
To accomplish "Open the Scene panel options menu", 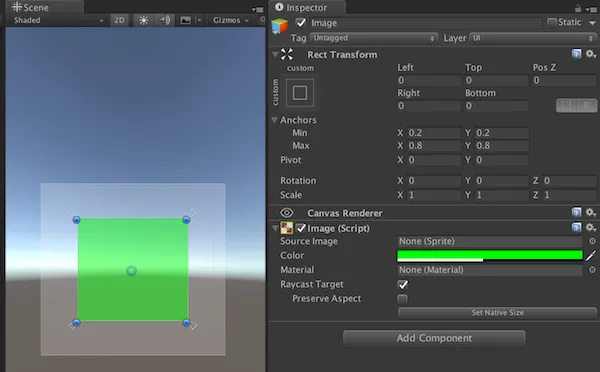I will tap(258, 9).
